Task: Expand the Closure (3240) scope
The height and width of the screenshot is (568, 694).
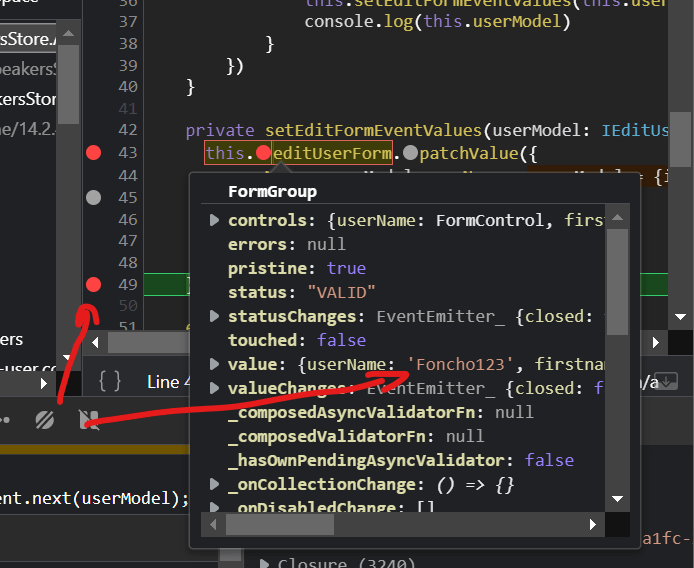Action: coord(264,563)
